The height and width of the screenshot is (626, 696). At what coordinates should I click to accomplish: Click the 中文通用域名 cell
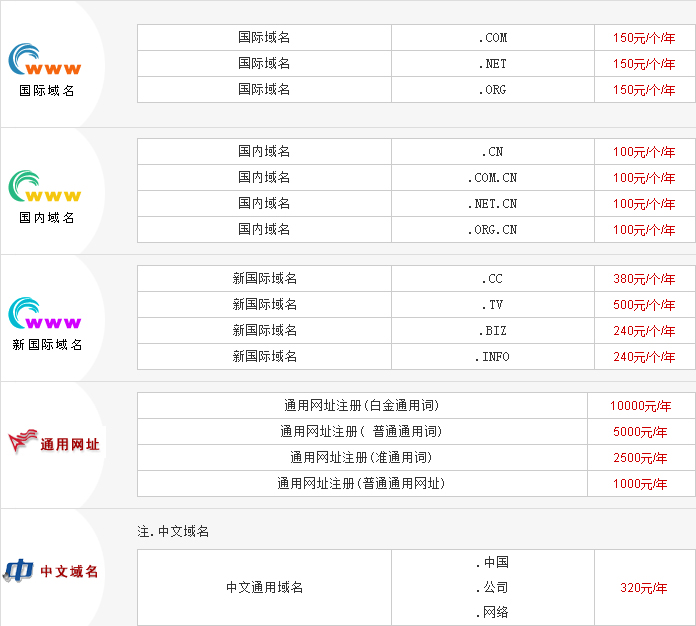(264, 588)
